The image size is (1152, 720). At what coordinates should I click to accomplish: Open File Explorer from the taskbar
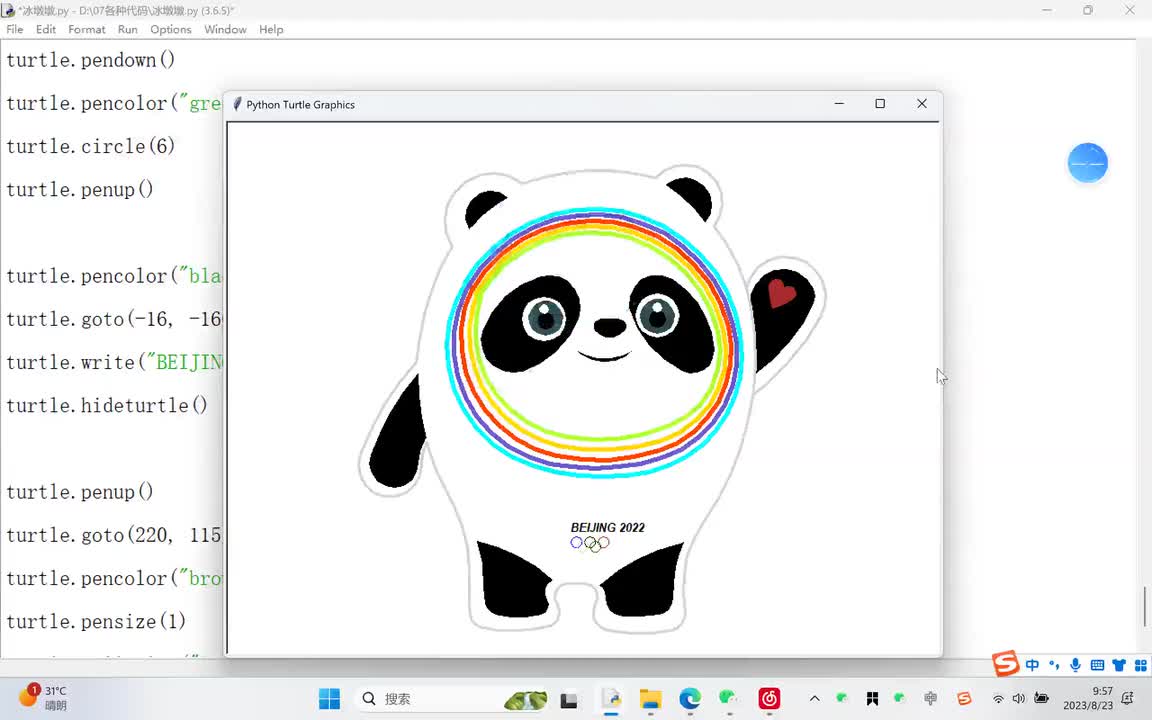pyautogui.click(x=650, y=699)
